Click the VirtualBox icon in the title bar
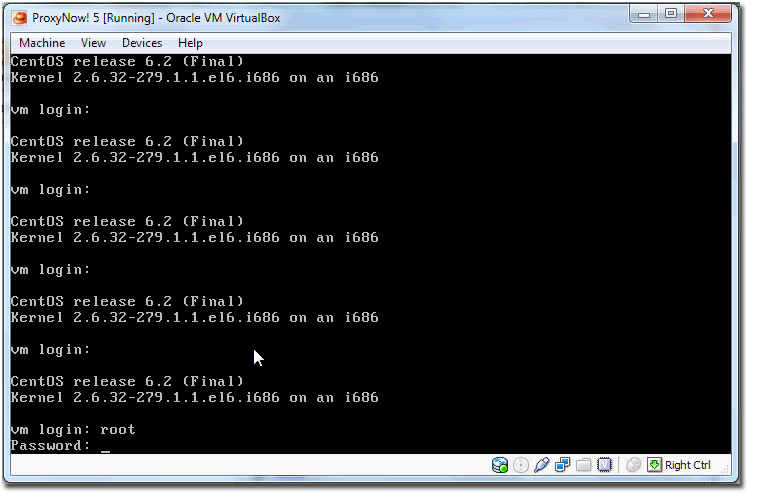 (20, 18)
